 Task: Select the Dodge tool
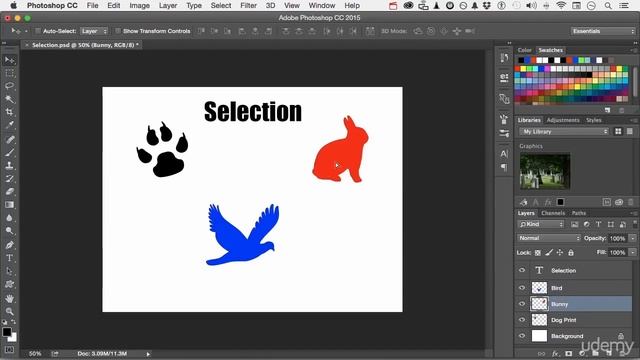point(9,231)
